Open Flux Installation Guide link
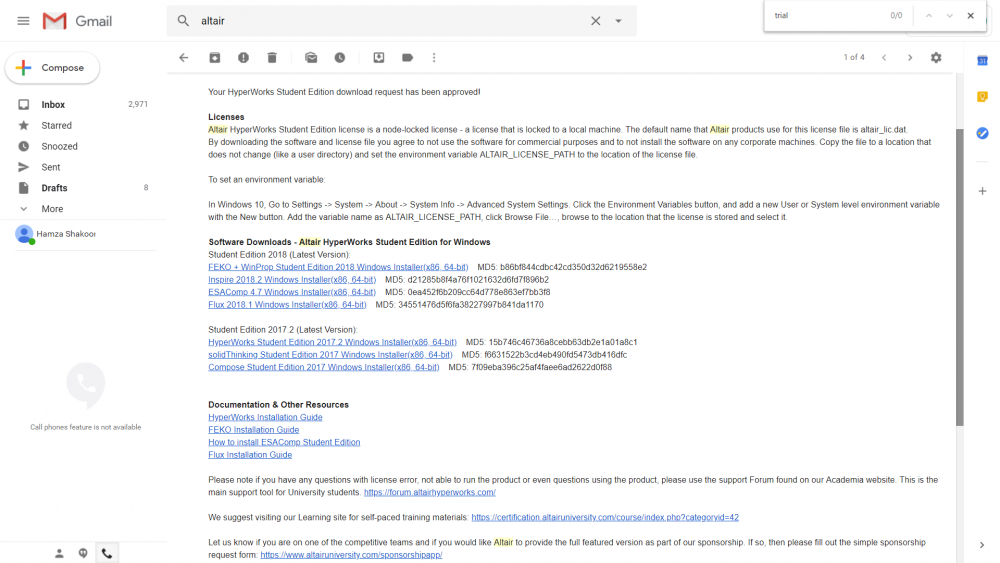This screenshot has width=1000, height=563. 250,455
